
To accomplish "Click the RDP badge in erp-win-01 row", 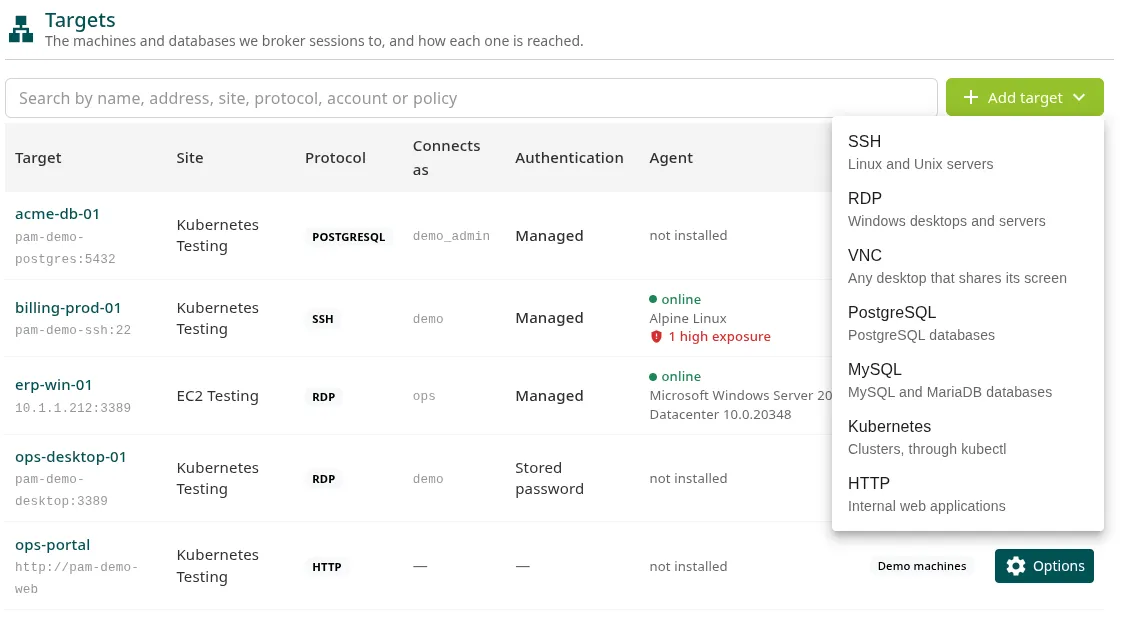I will click(x=323, y=397).
